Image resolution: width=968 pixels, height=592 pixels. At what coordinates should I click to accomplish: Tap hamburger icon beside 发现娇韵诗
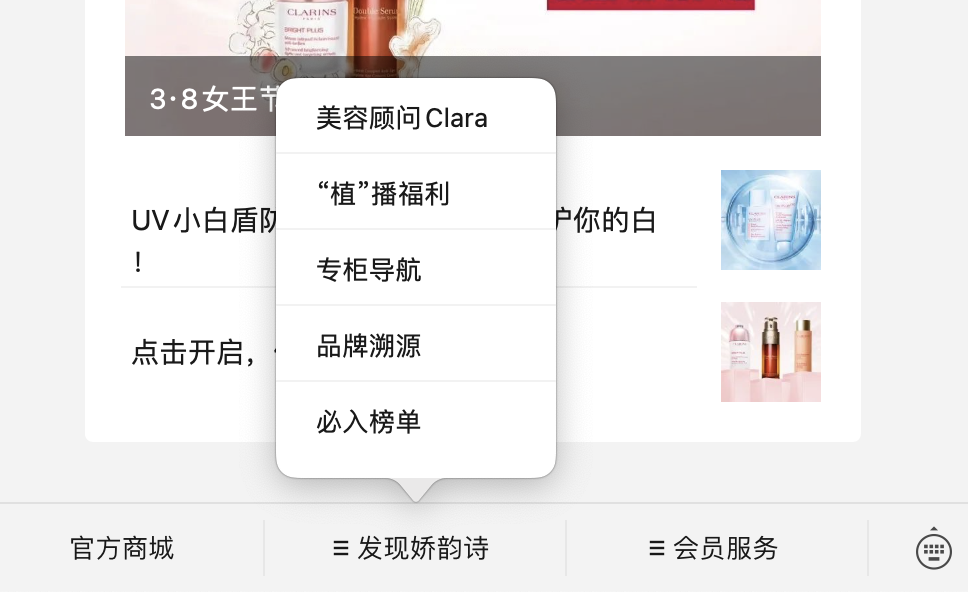tap(341, 548)
